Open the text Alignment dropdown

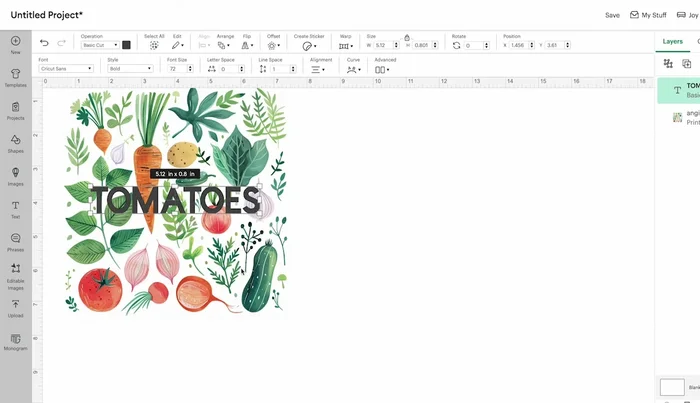(318, 69)
